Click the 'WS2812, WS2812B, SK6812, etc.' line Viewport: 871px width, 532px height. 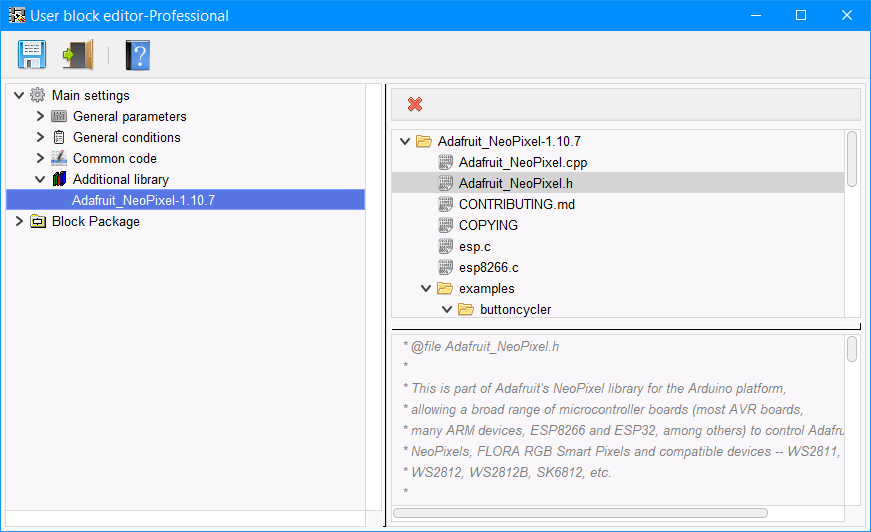[x=507, y=473]
